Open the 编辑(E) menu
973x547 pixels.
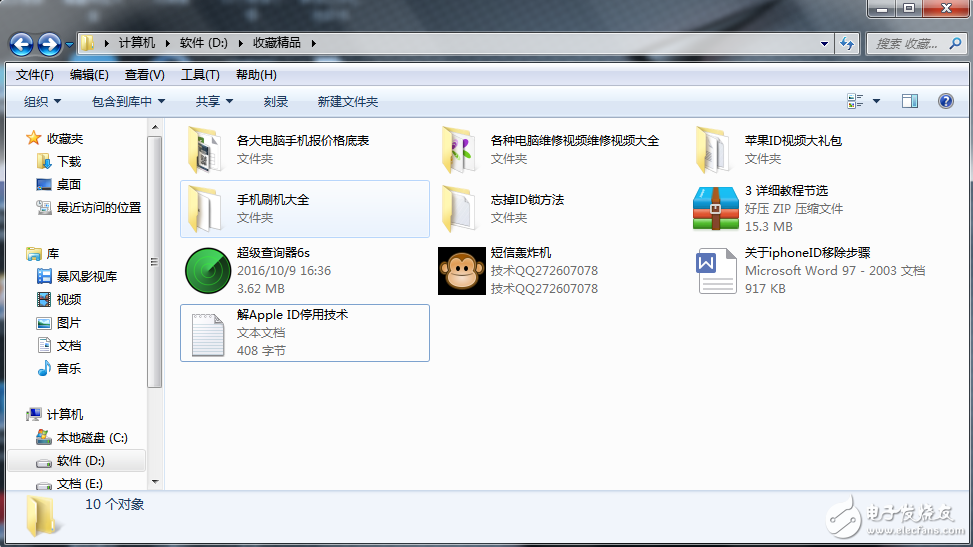tap(89, 75)
